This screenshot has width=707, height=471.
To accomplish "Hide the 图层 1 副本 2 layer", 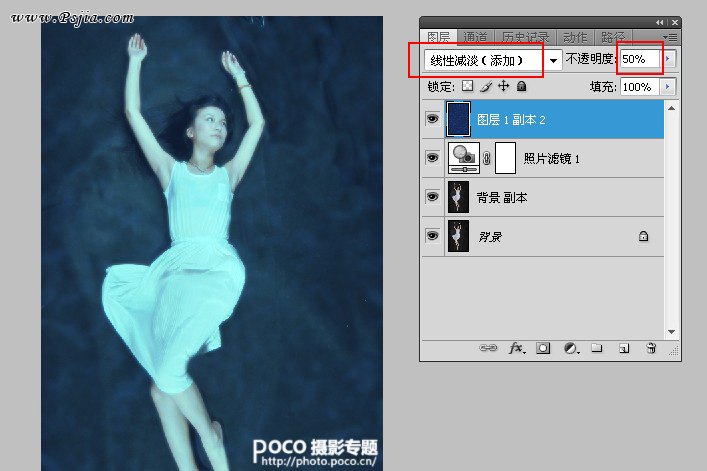I will [x=432, y=119].
